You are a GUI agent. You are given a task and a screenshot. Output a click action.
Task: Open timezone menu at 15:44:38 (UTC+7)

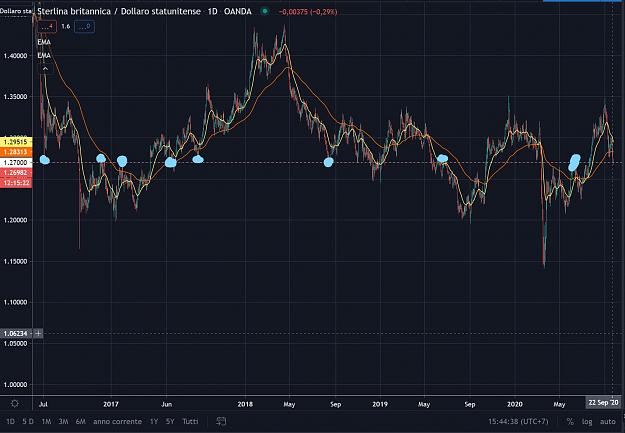pyautogui.click(x=518, y=421)
